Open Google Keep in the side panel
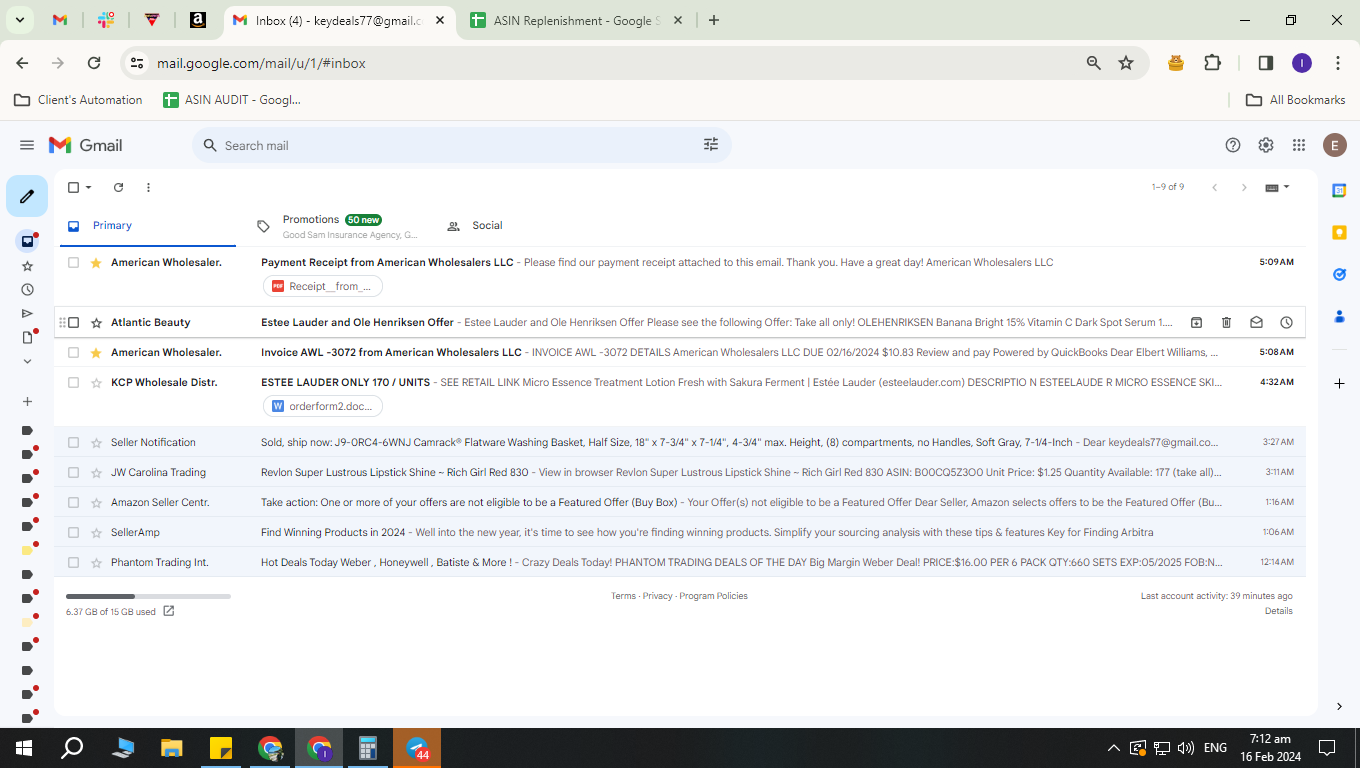This screenshot has height=768, width=1360. (1339, 232)
